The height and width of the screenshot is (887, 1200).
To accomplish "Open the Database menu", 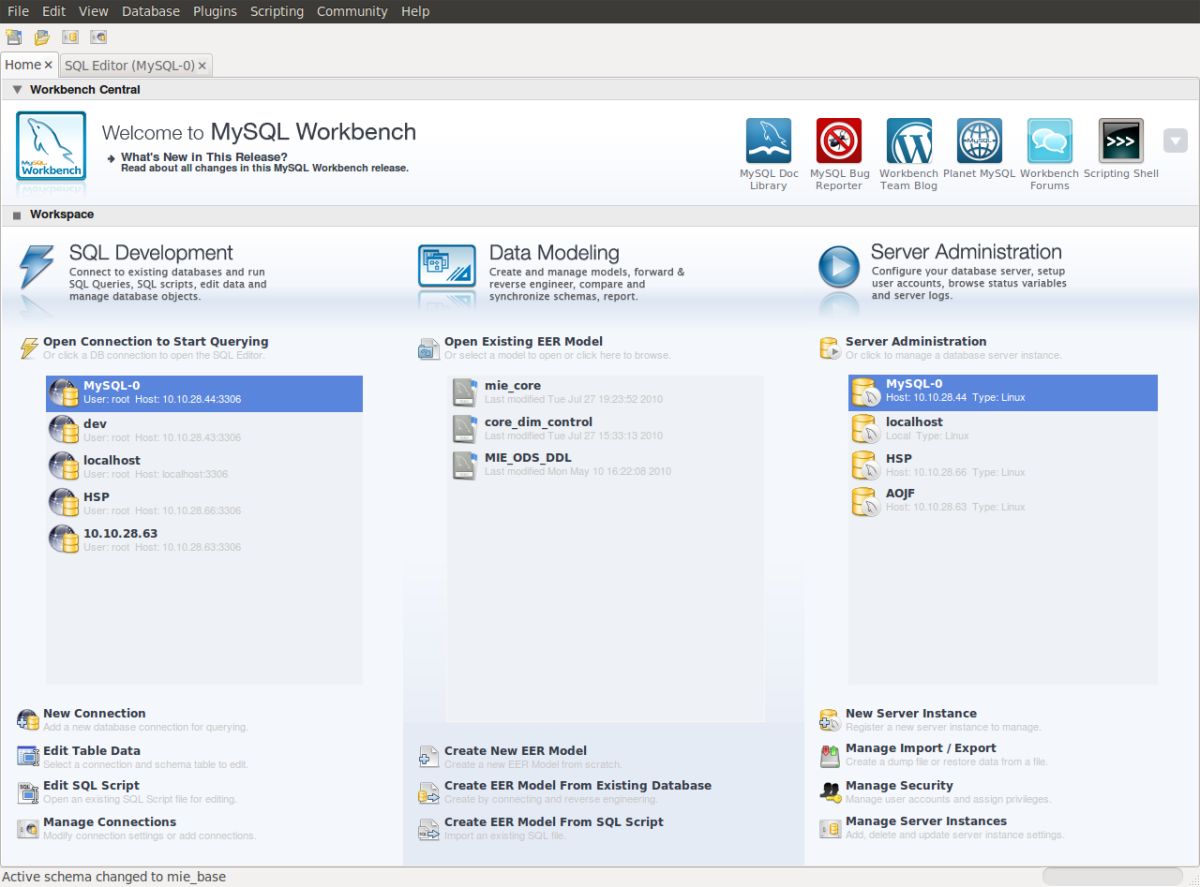I will coord(151,11).
